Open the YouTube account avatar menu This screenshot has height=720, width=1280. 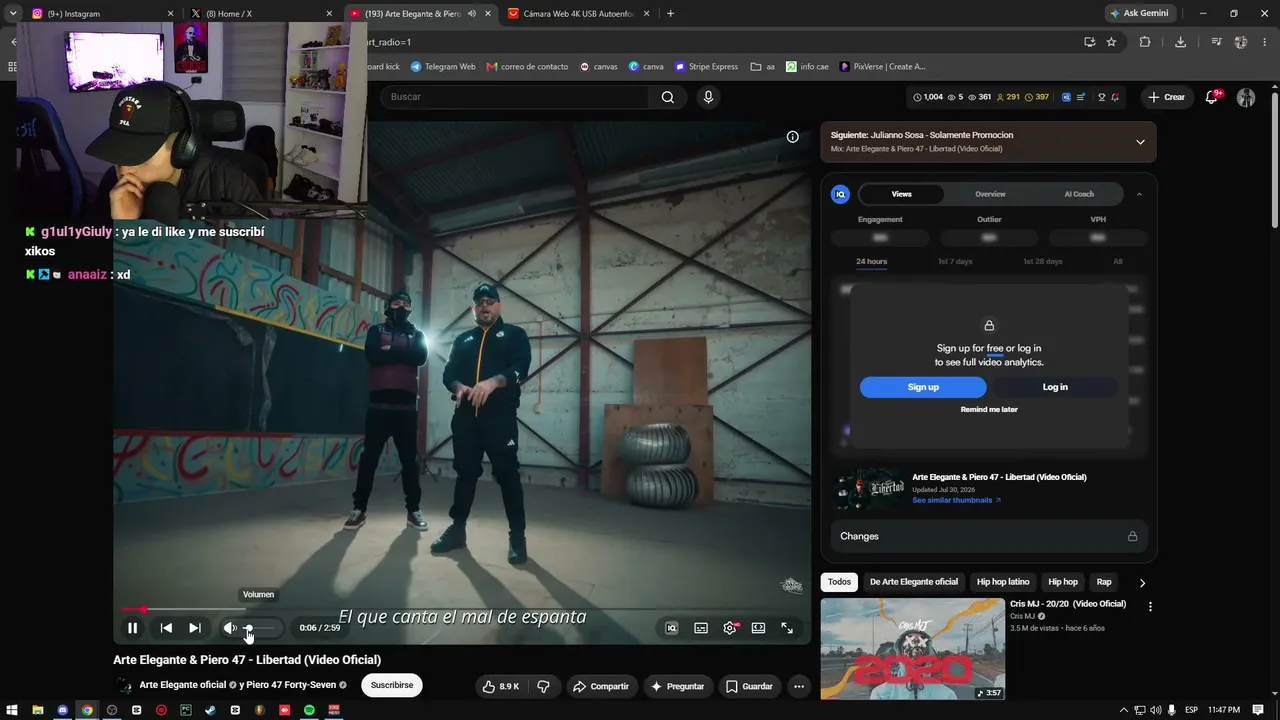click(1246, 97)
